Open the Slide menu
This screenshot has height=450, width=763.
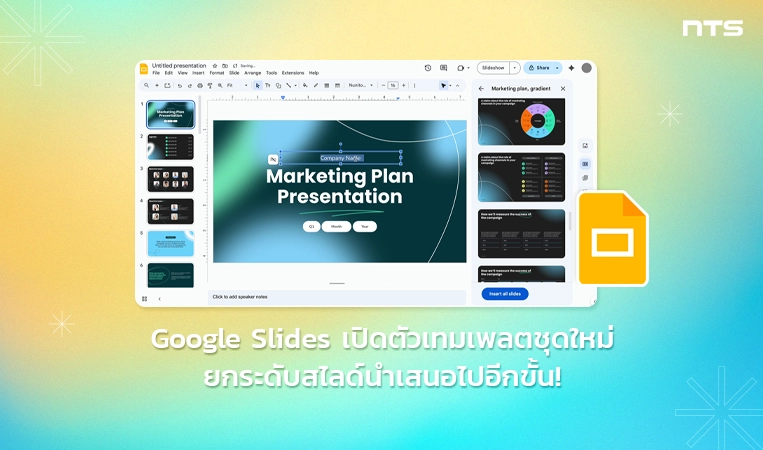[x=234, y=73]
